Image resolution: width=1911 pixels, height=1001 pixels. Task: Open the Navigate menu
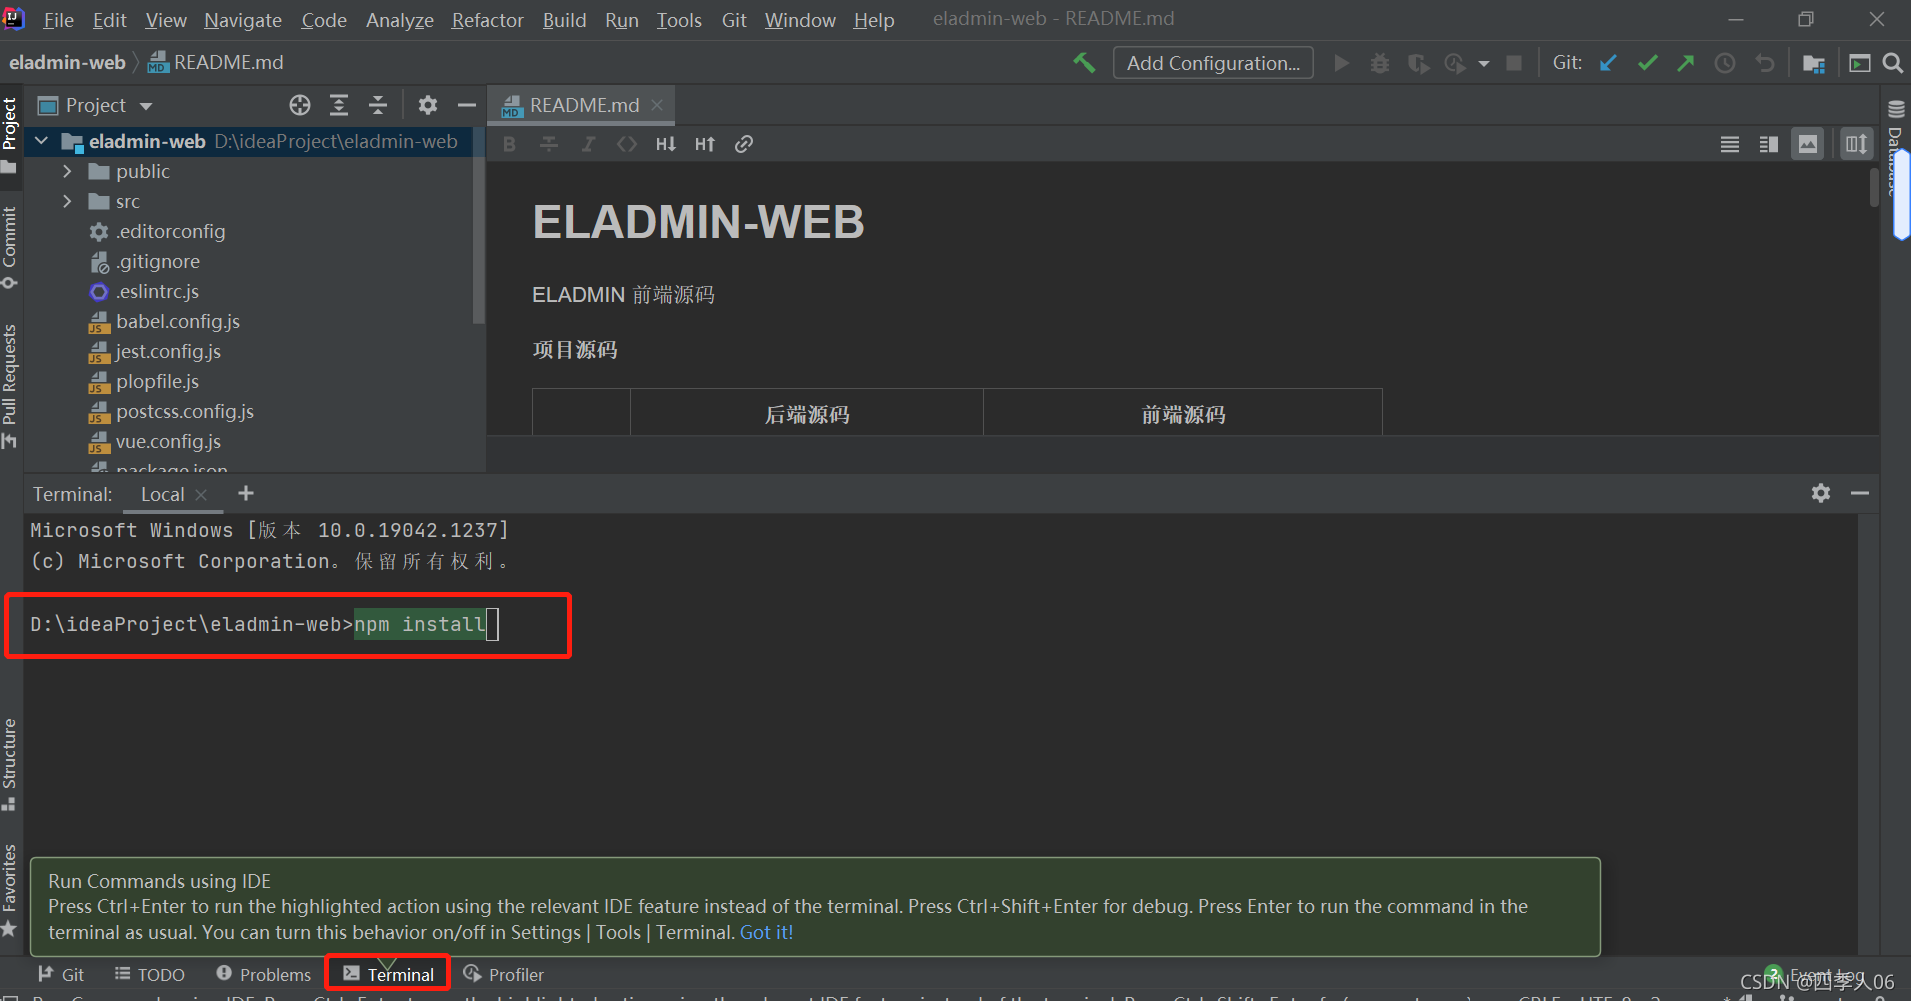pyautogui.click(x=243, y=20)
